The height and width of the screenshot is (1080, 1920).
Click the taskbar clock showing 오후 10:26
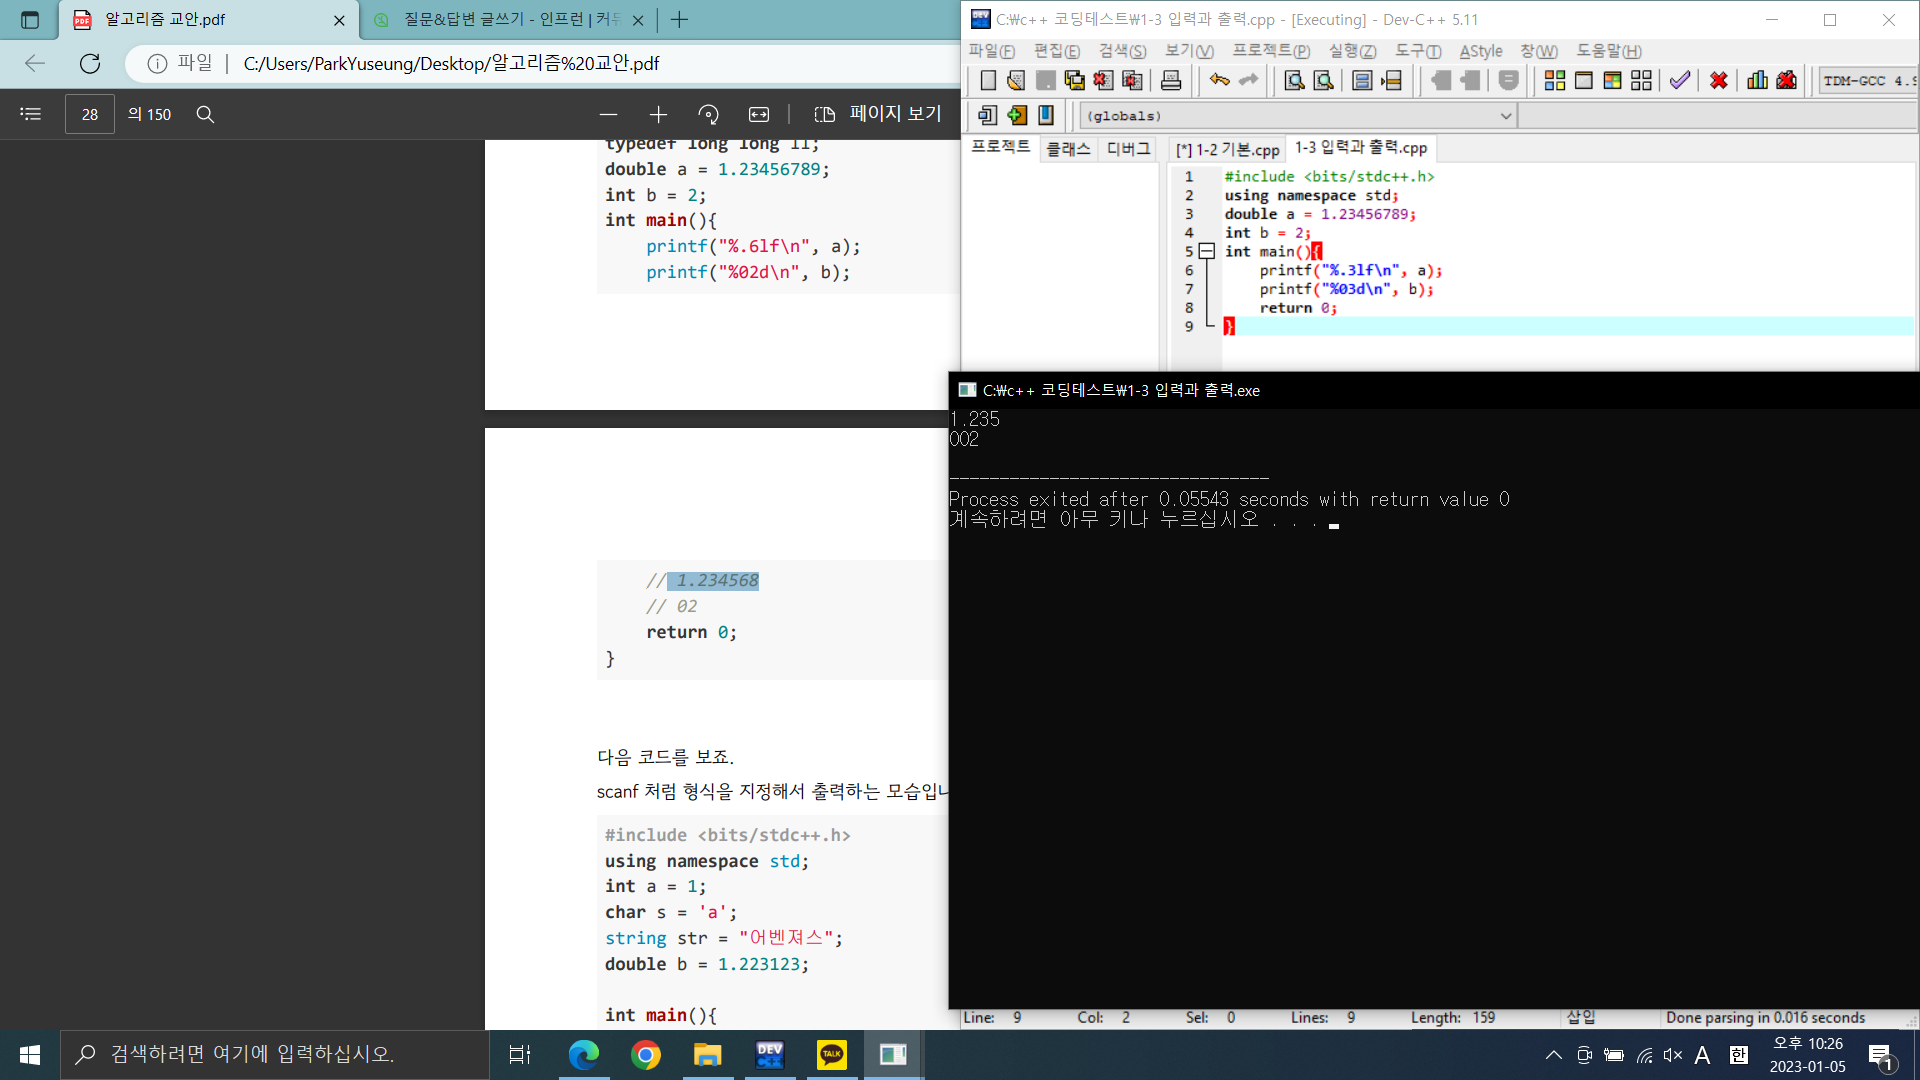(1808, 1055)
